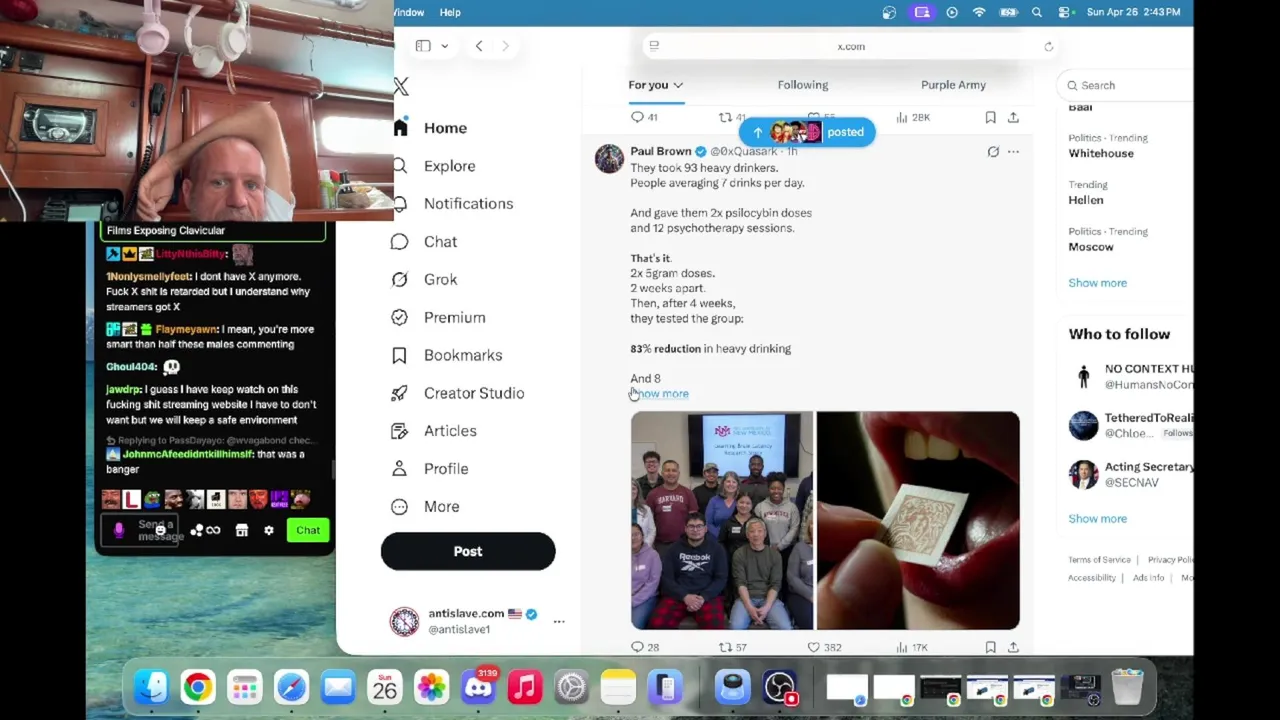Click the Post button
Viewport: 1280px width, 720px height.
tap(468, 551)
